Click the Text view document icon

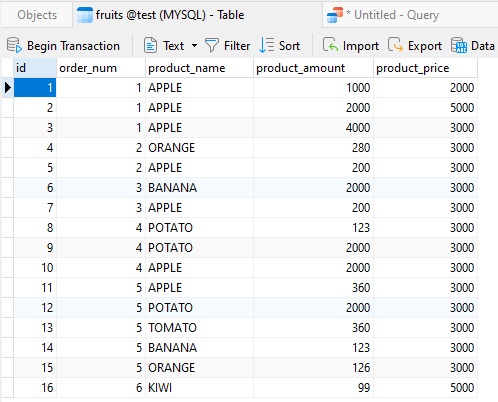click(x=150, y=45)
